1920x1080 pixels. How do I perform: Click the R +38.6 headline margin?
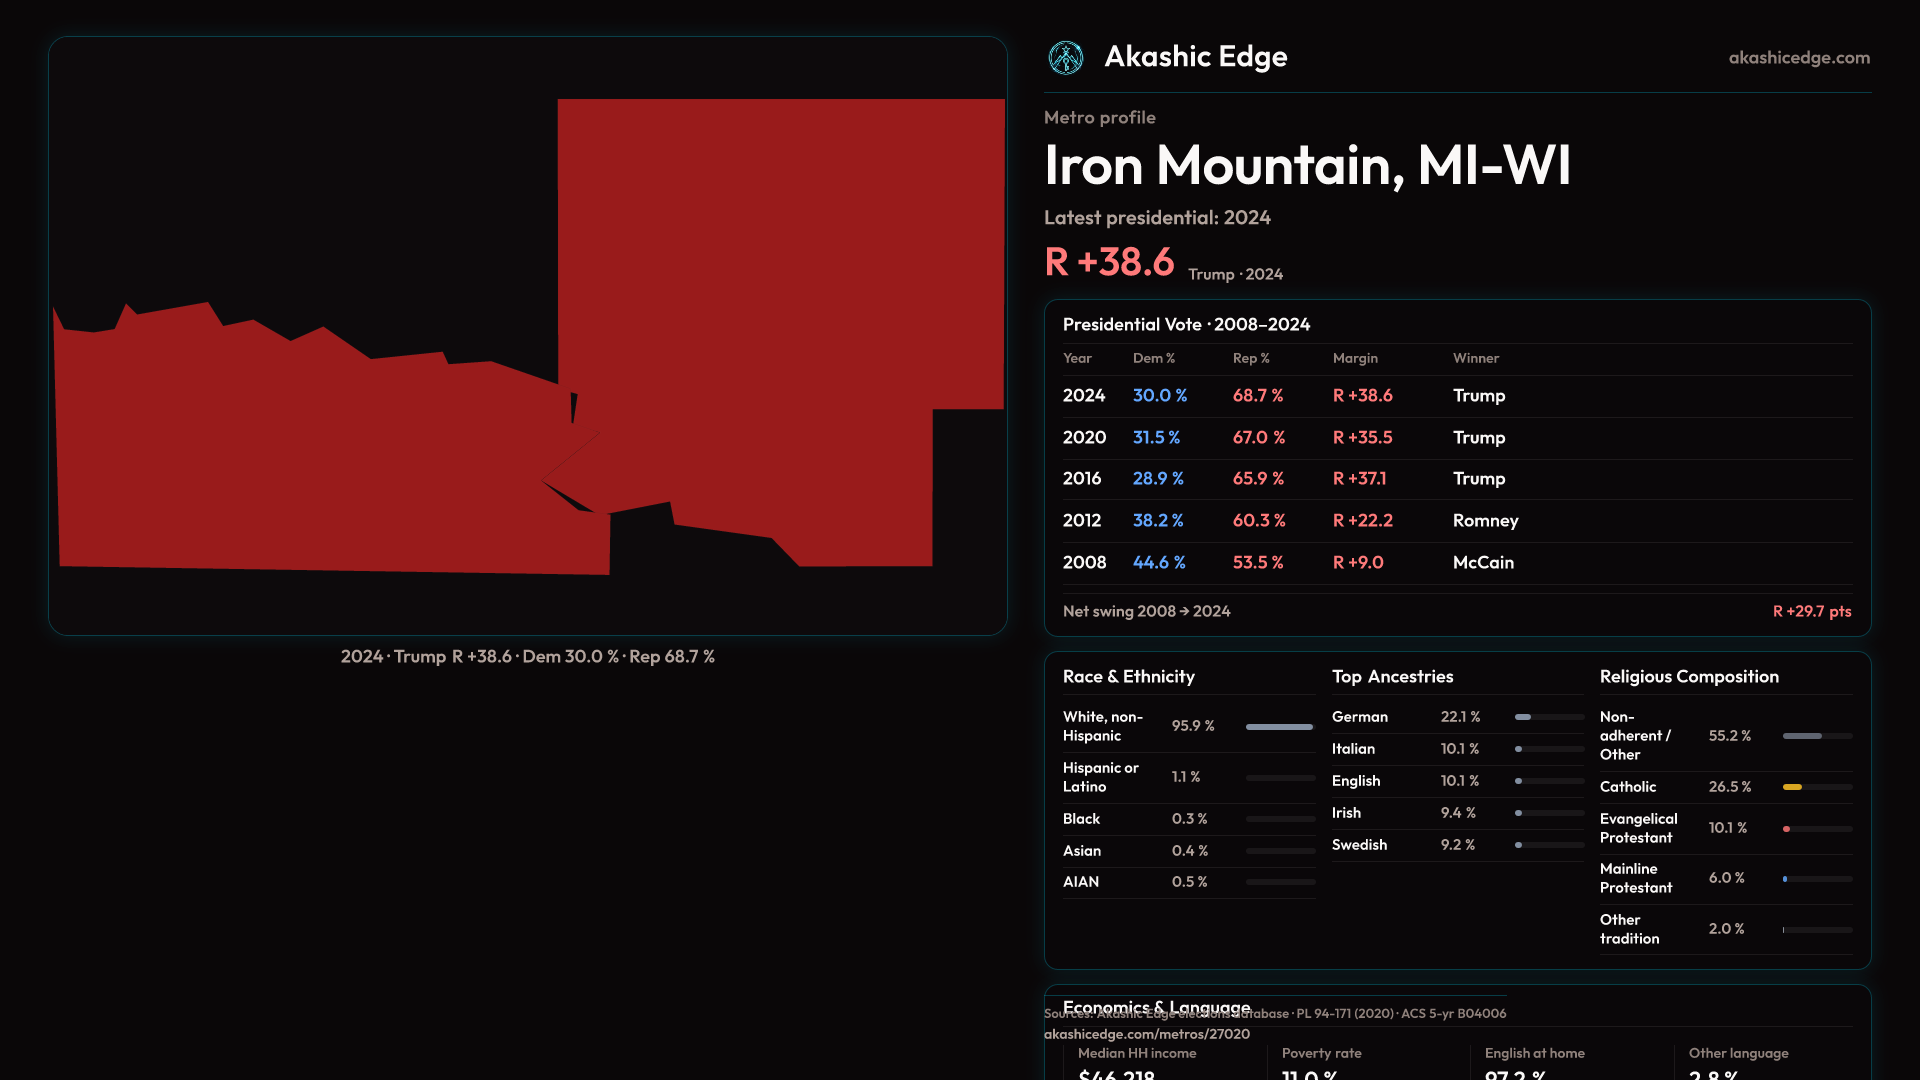click(1109, 262)
